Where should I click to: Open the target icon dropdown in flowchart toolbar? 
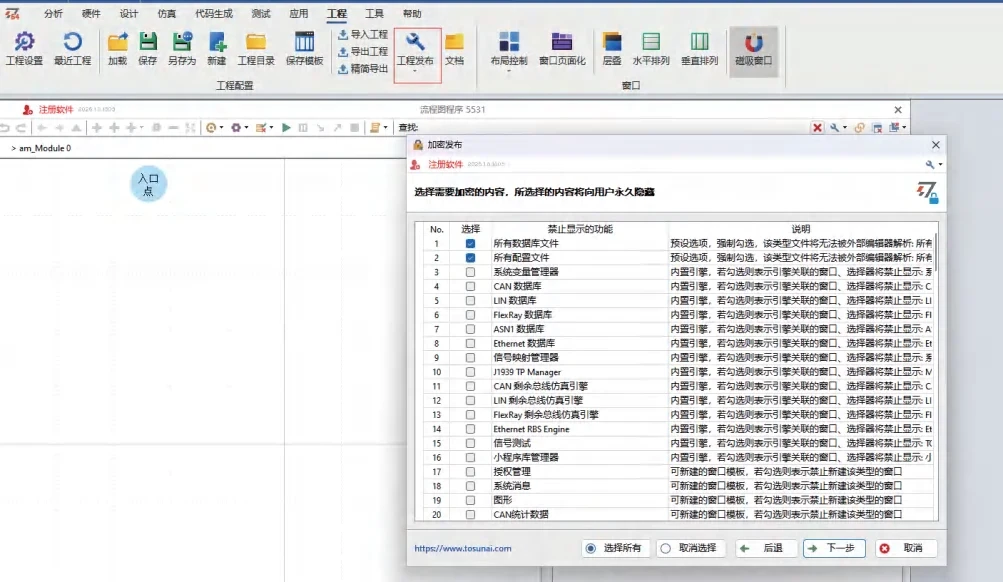214,128
